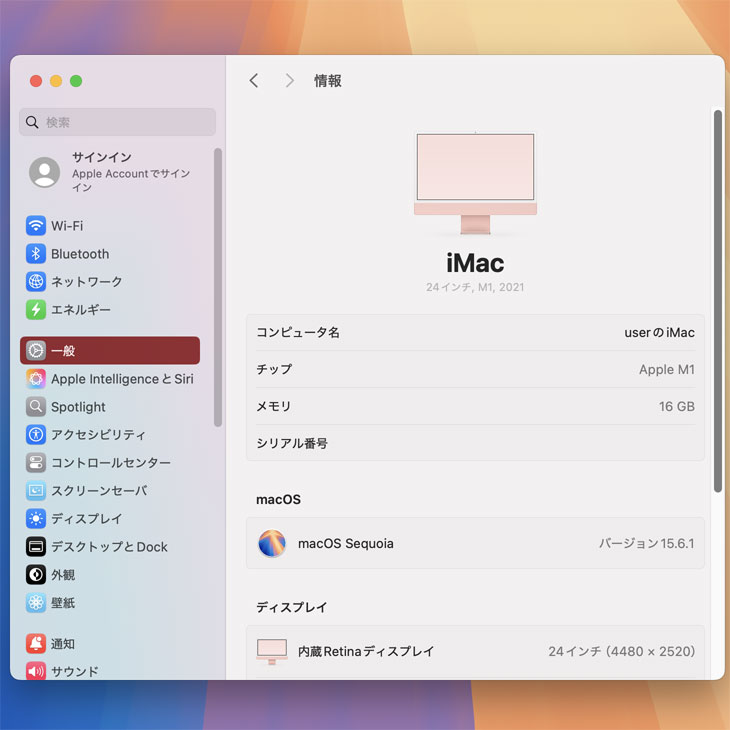Select the ネットワーク globe icon

click(x=36, y=282)
